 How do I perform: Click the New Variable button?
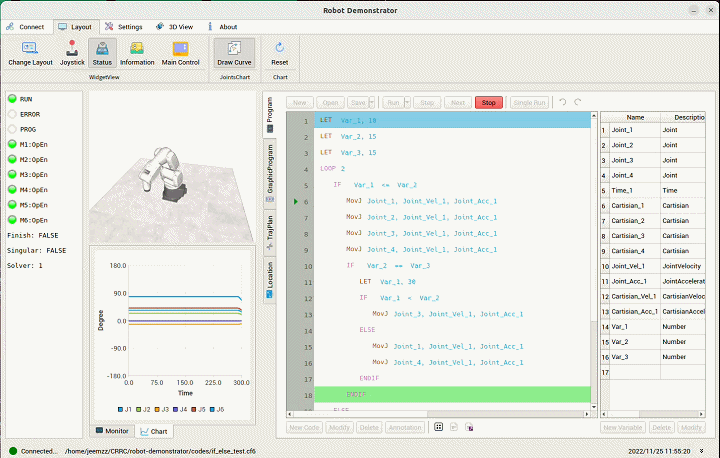coord(623,427)
